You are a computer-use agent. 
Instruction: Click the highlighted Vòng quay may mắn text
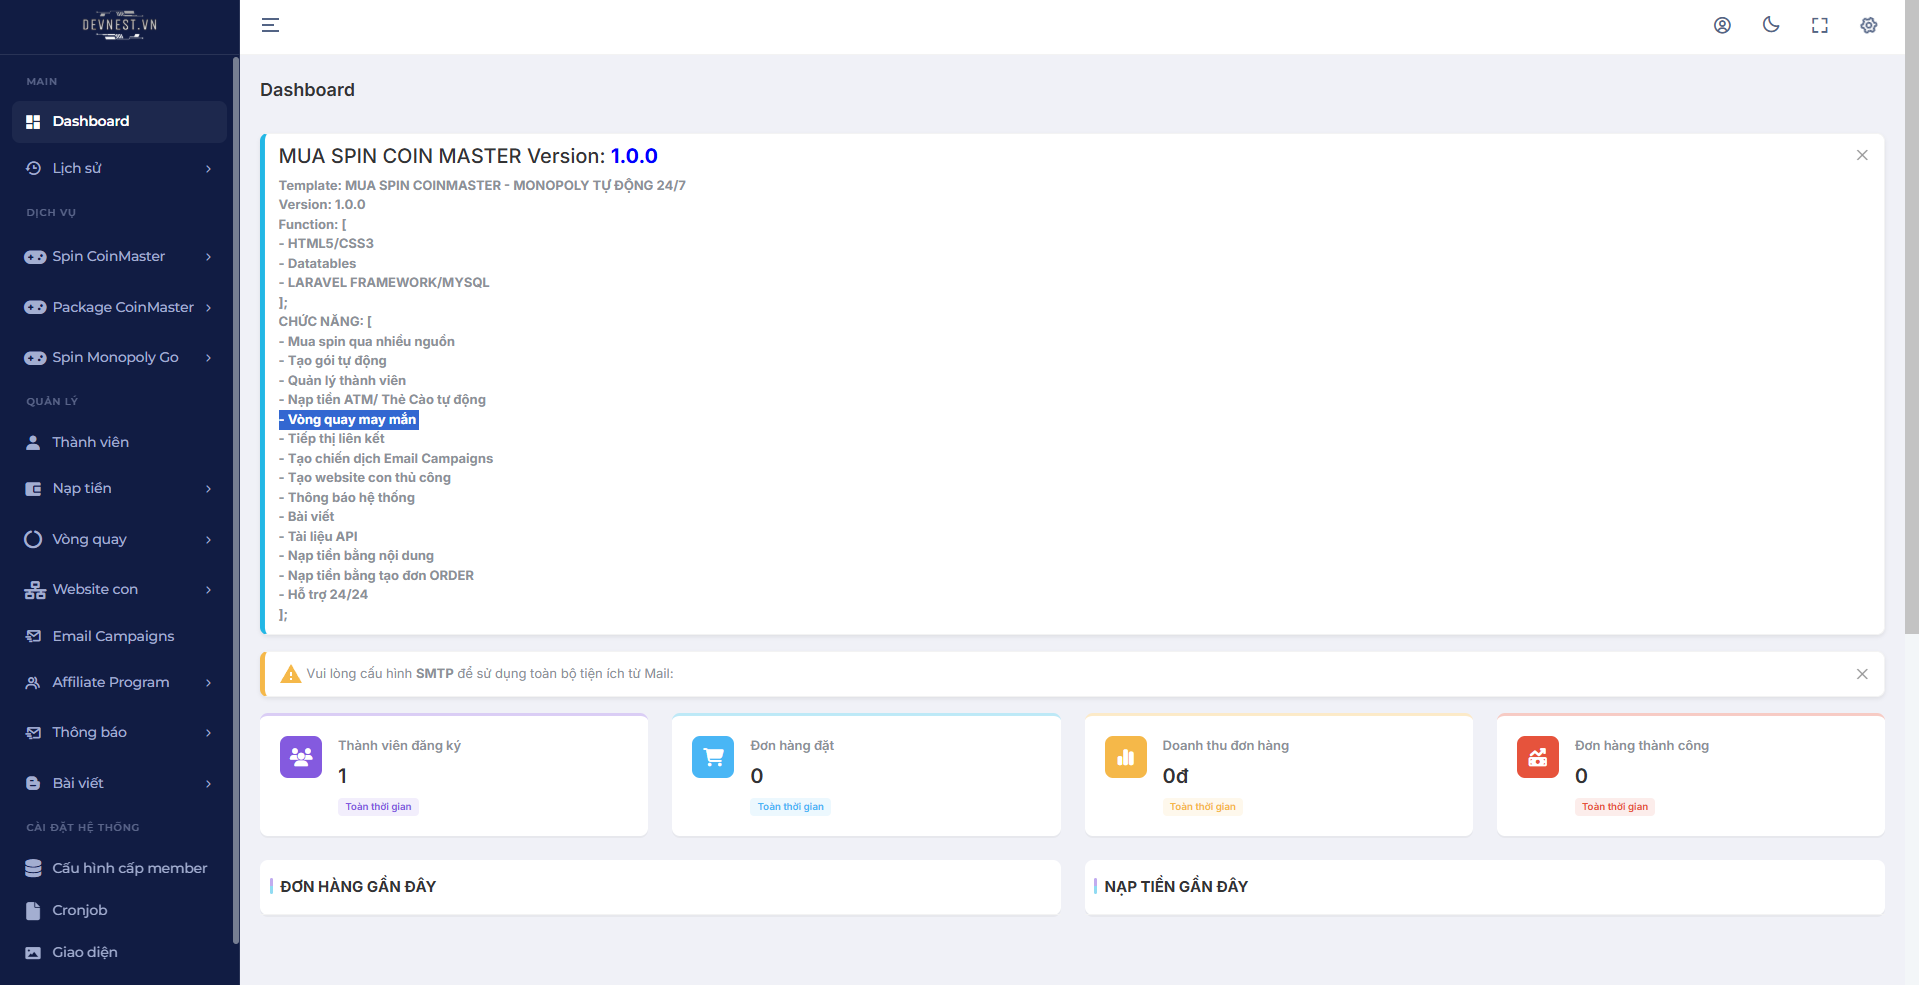(349, 420)
